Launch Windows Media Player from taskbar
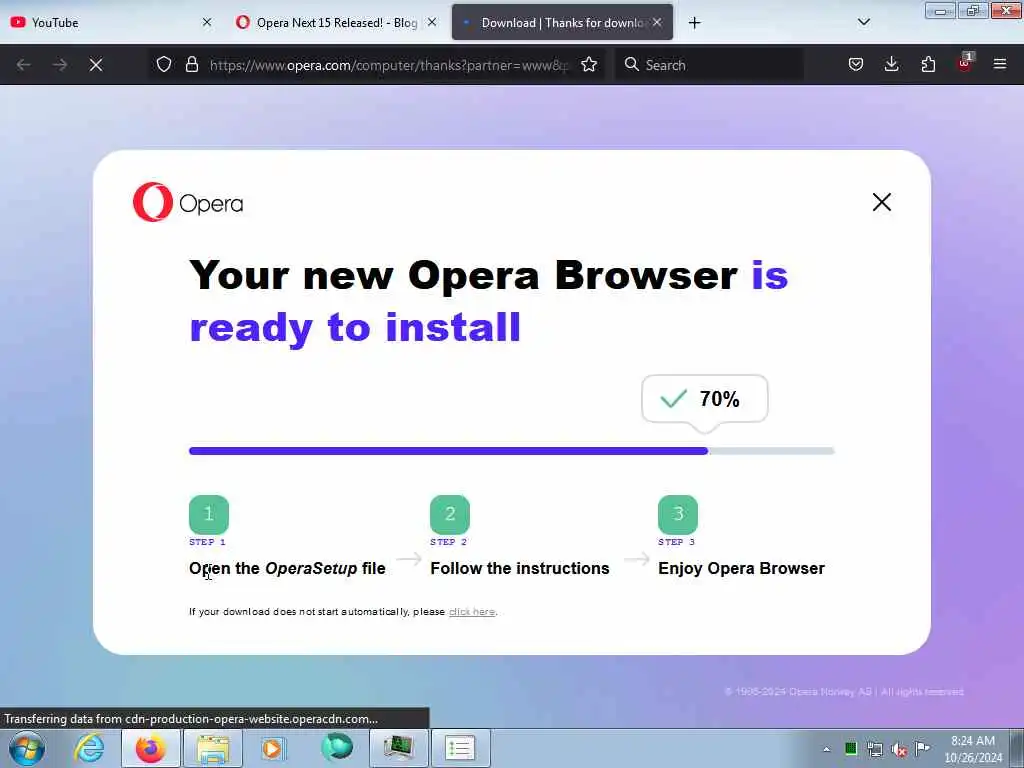The height and width of the screenshot is (768, 1024). (x=274, y=748)
